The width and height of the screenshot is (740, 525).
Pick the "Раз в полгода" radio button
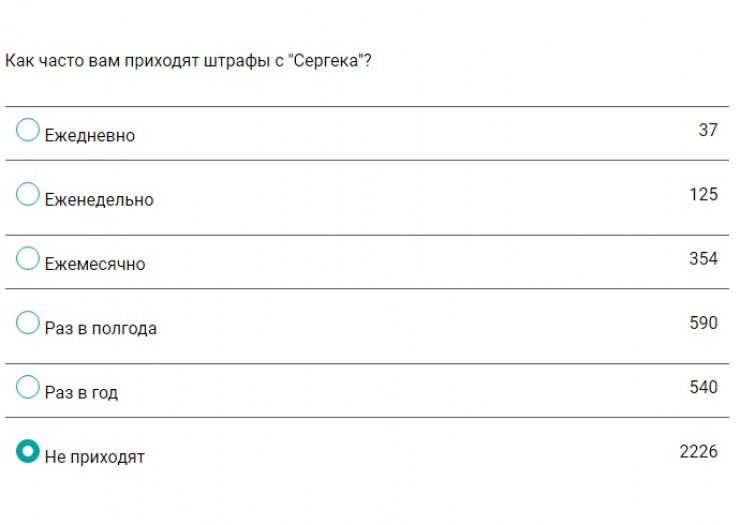click(28, 323)
